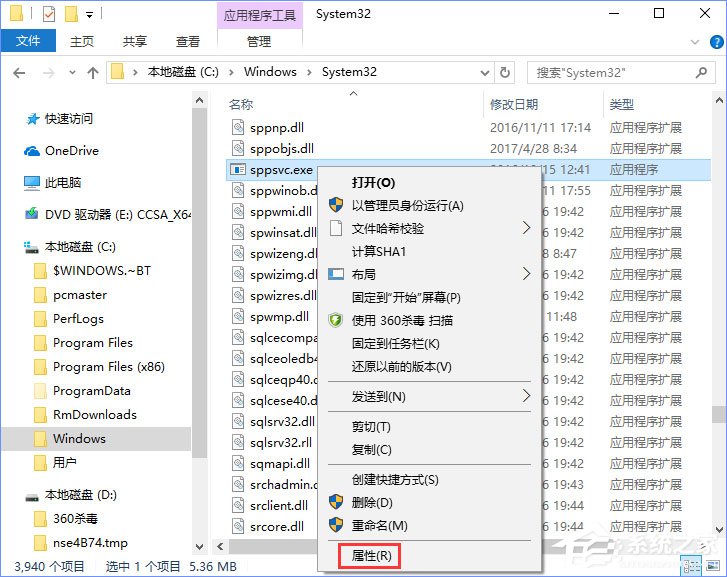
Task: Select sppobjs.dll file
Action: click(281, 149)
